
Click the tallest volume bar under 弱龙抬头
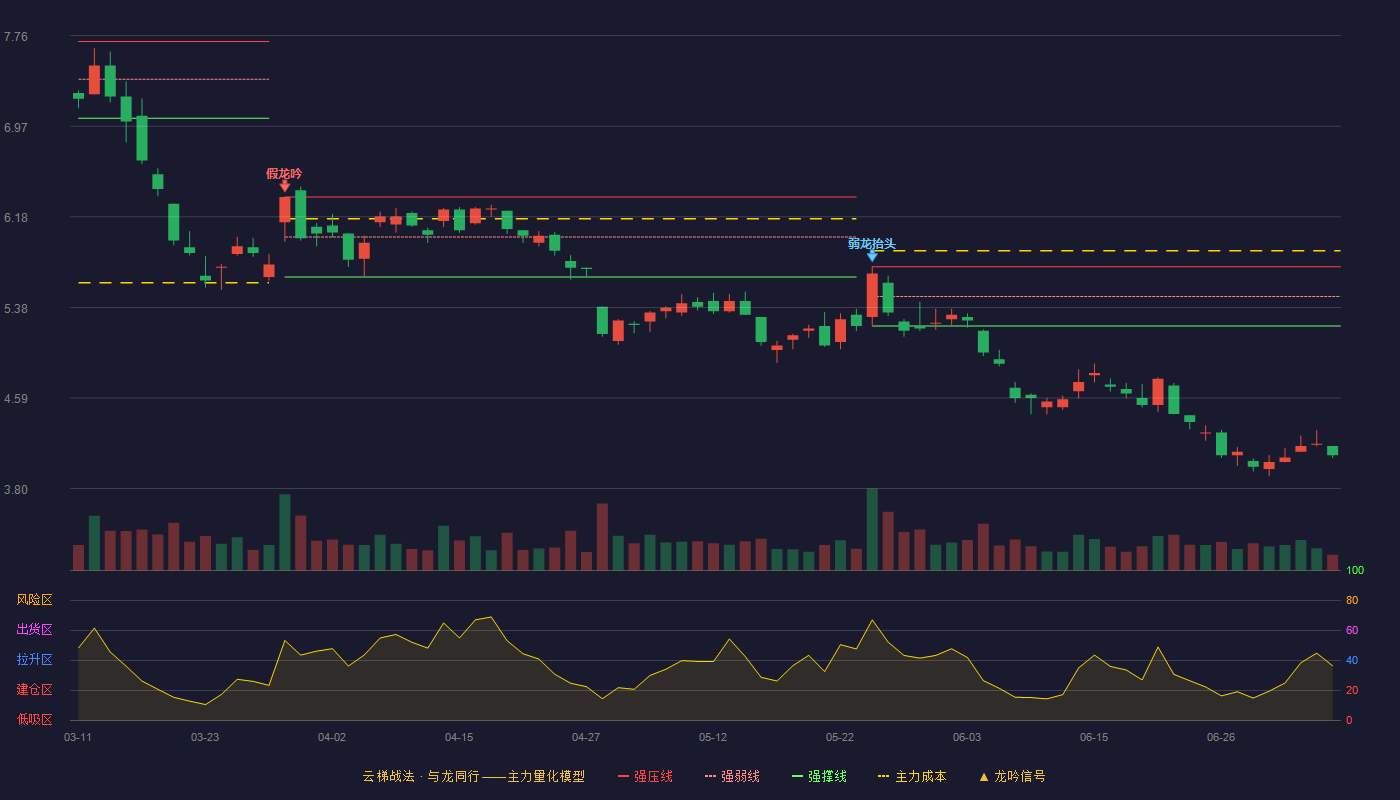[872, 530]
